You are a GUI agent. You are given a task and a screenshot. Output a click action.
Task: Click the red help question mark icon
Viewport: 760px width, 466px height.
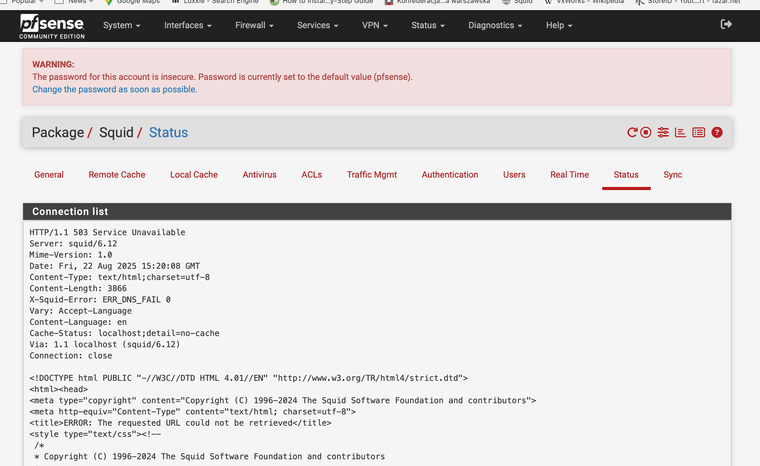coord(717,132)
